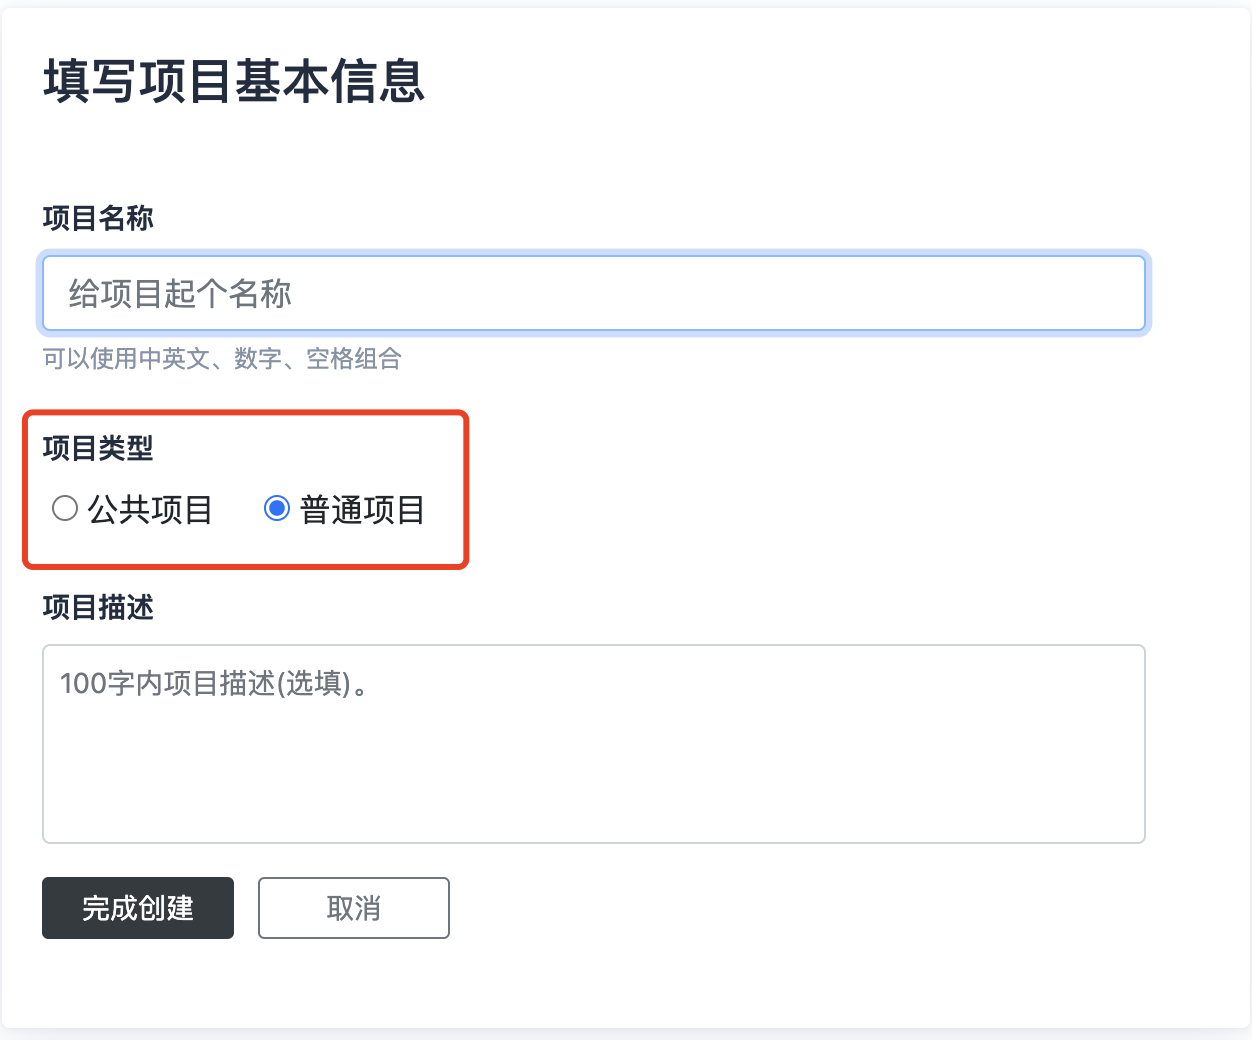
Task: Keep 普通项目 selected by clicking its blue dot
Action: pos(277,509)
